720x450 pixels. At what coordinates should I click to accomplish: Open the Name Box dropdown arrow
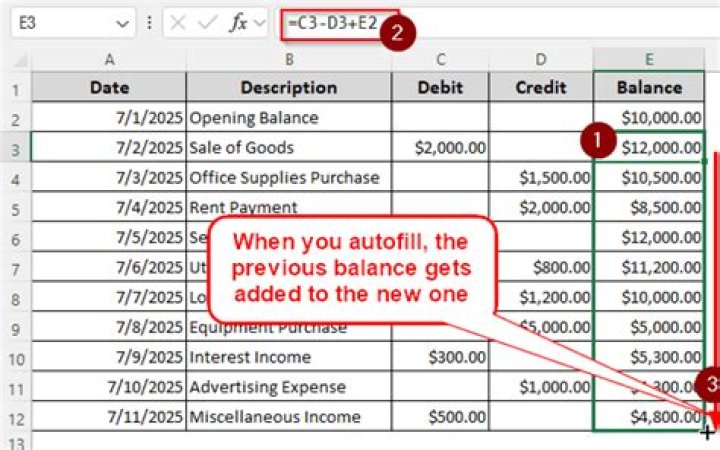click(123, 23)
